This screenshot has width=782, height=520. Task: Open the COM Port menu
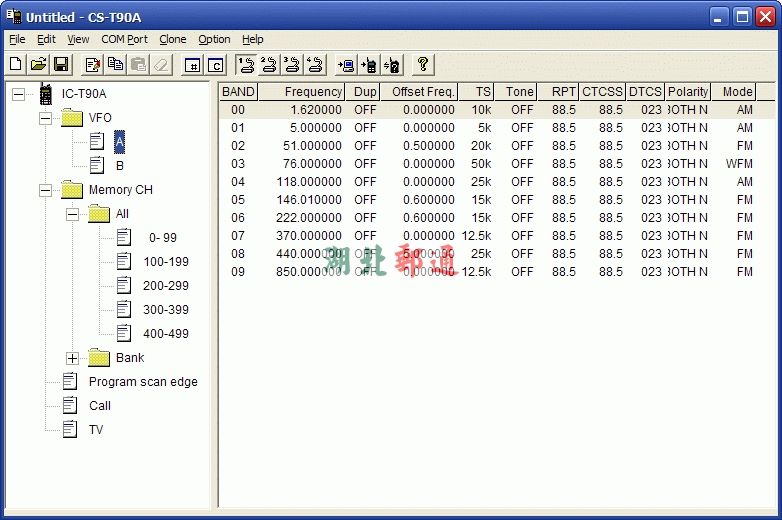coord(124,39)
